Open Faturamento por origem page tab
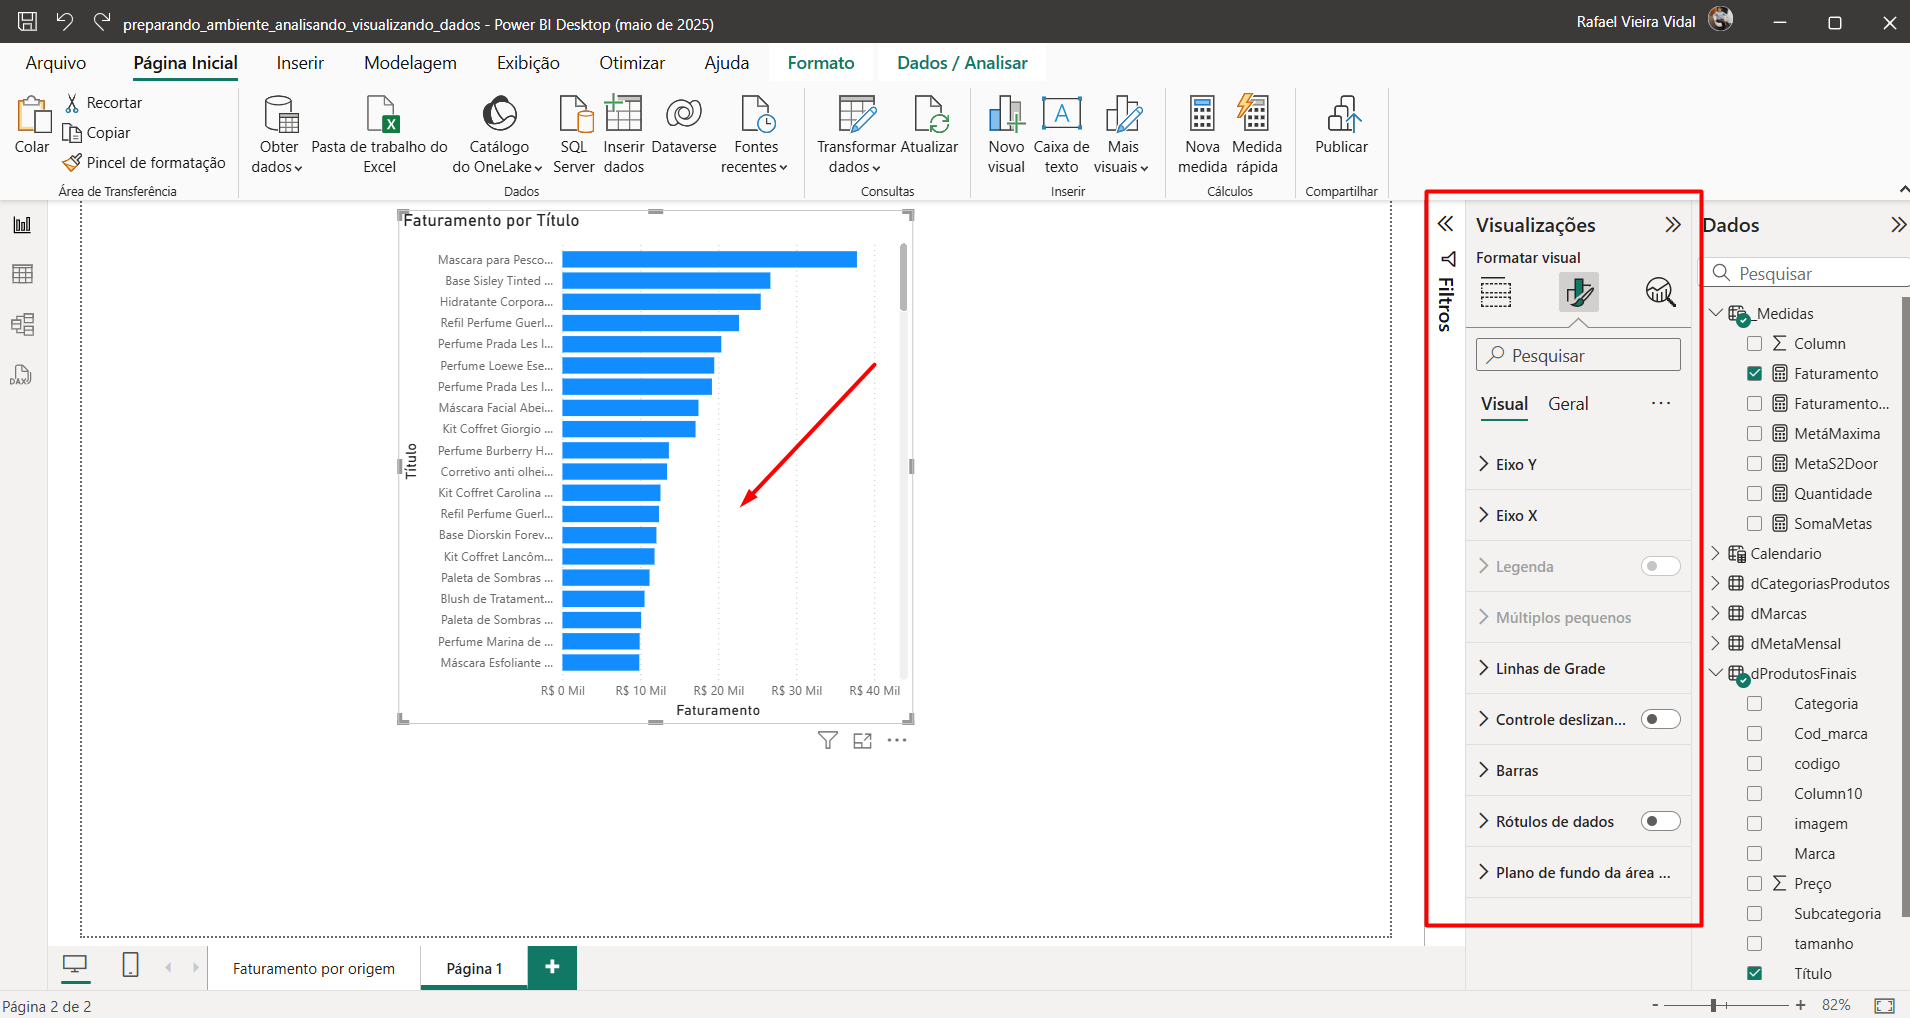The width and height of the screenshot is (1910, 1018). coord(314,968)
